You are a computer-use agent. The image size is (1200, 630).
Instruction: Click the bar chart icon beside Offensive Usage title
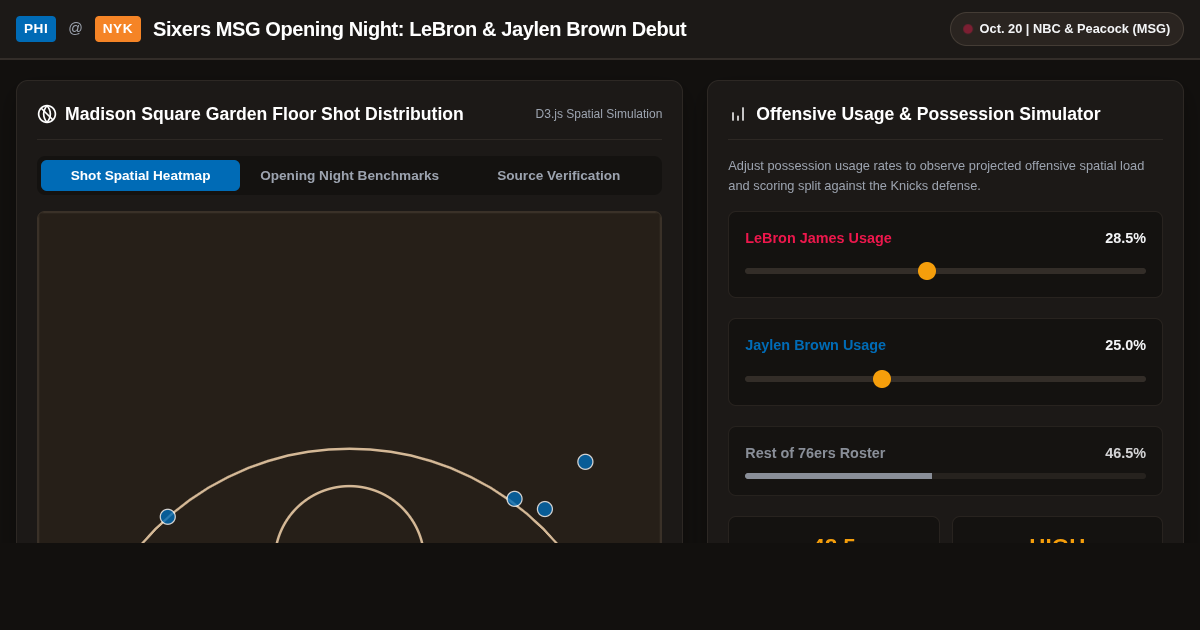pos(738,114)
